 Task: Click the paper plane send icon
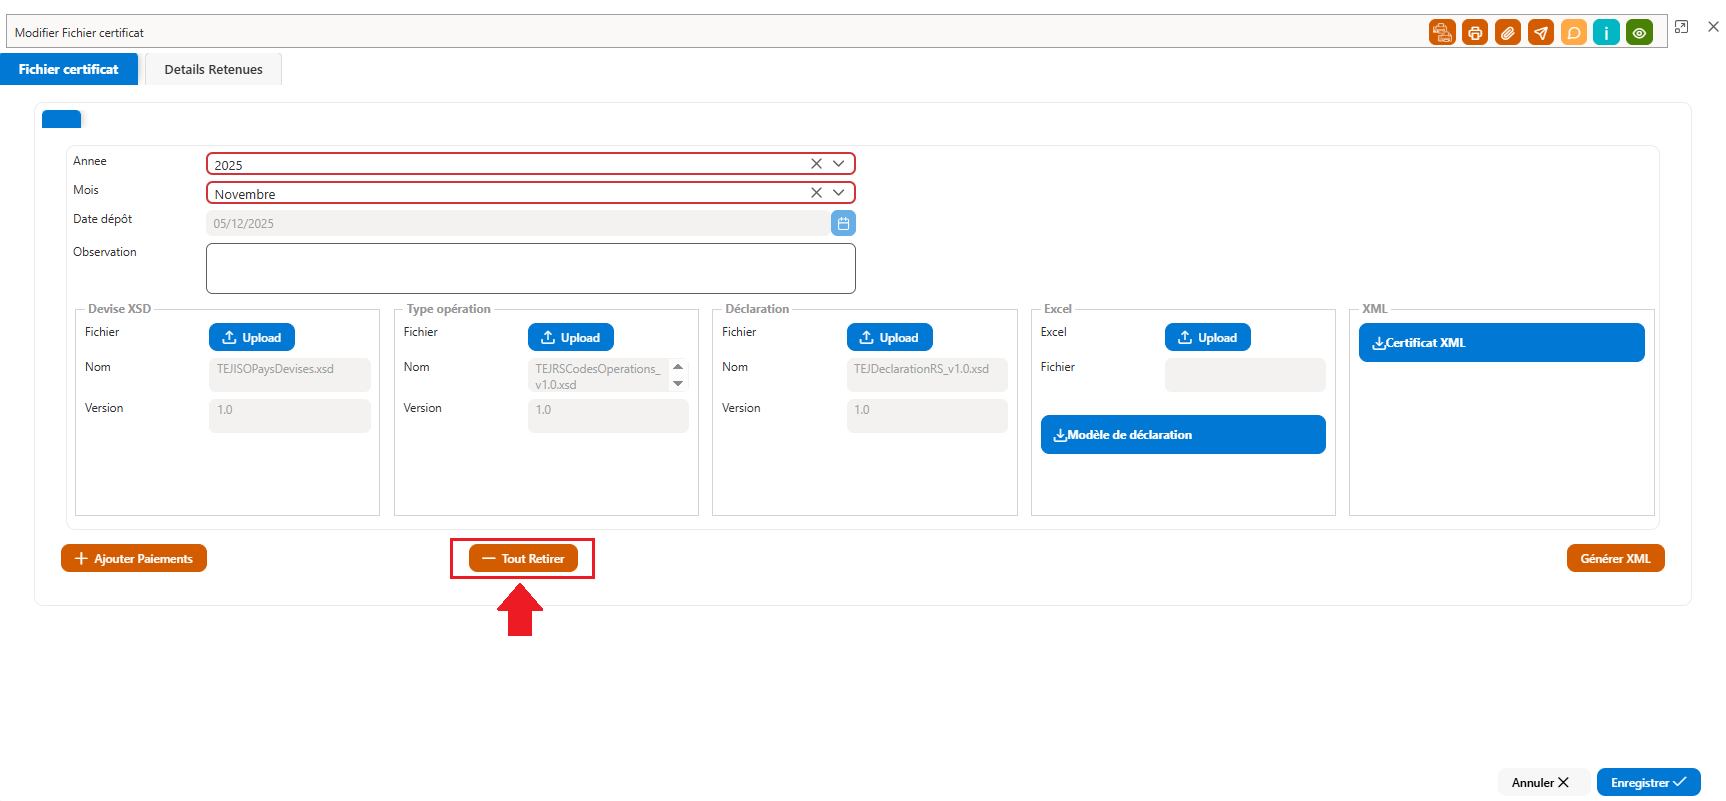pos(1541,33)
